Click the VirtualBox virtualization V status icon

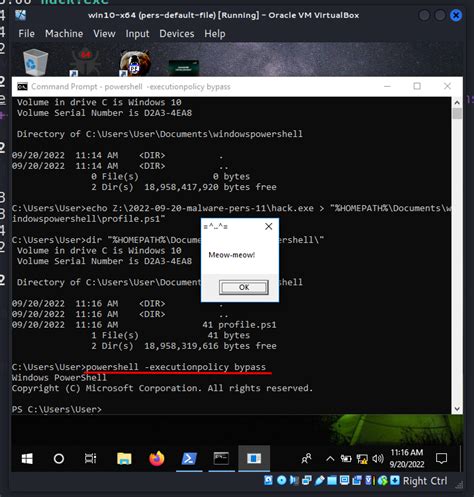(x=369, y=480)
